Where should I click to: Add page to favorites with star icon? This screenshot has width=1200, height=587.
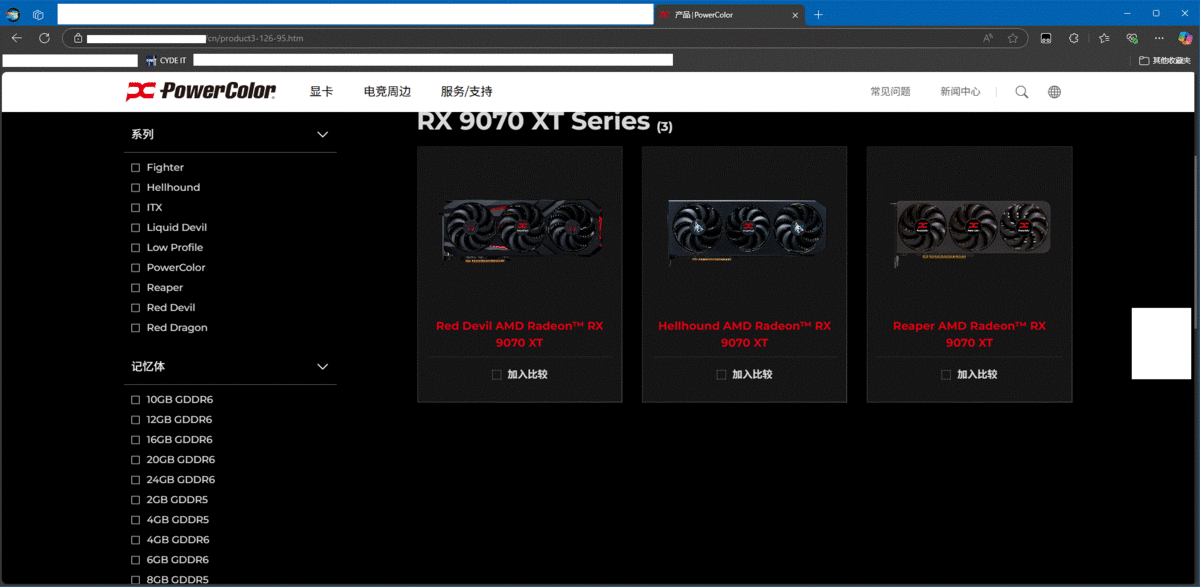coord(1013,38)
